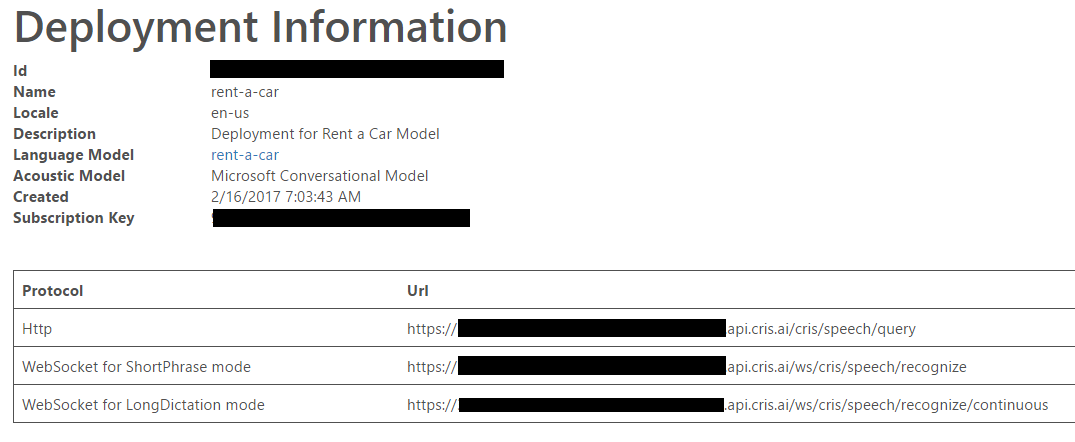Screen dimensions: 1075x442
Task: Click the Protocol column header
Action: (x=52, y=291)
